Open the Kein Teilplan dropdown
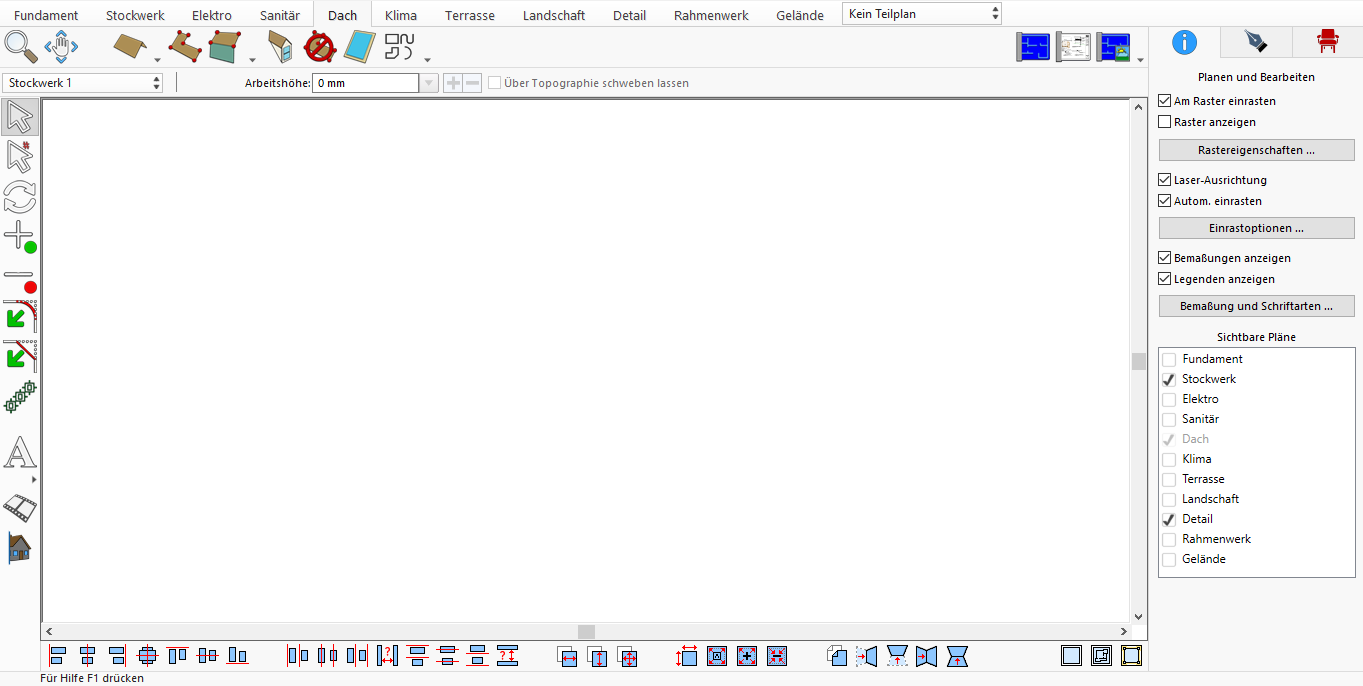The width and height of the screenshot is (1363, 686). (x=922, y=14)
